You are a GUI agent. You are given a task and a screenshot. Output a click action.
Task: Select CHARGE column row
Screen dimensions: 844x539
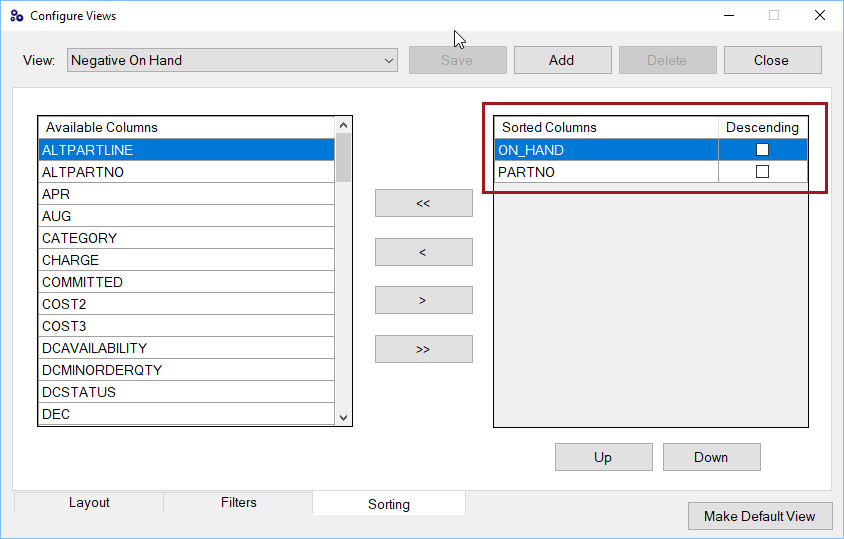click(x=186, y=260)
